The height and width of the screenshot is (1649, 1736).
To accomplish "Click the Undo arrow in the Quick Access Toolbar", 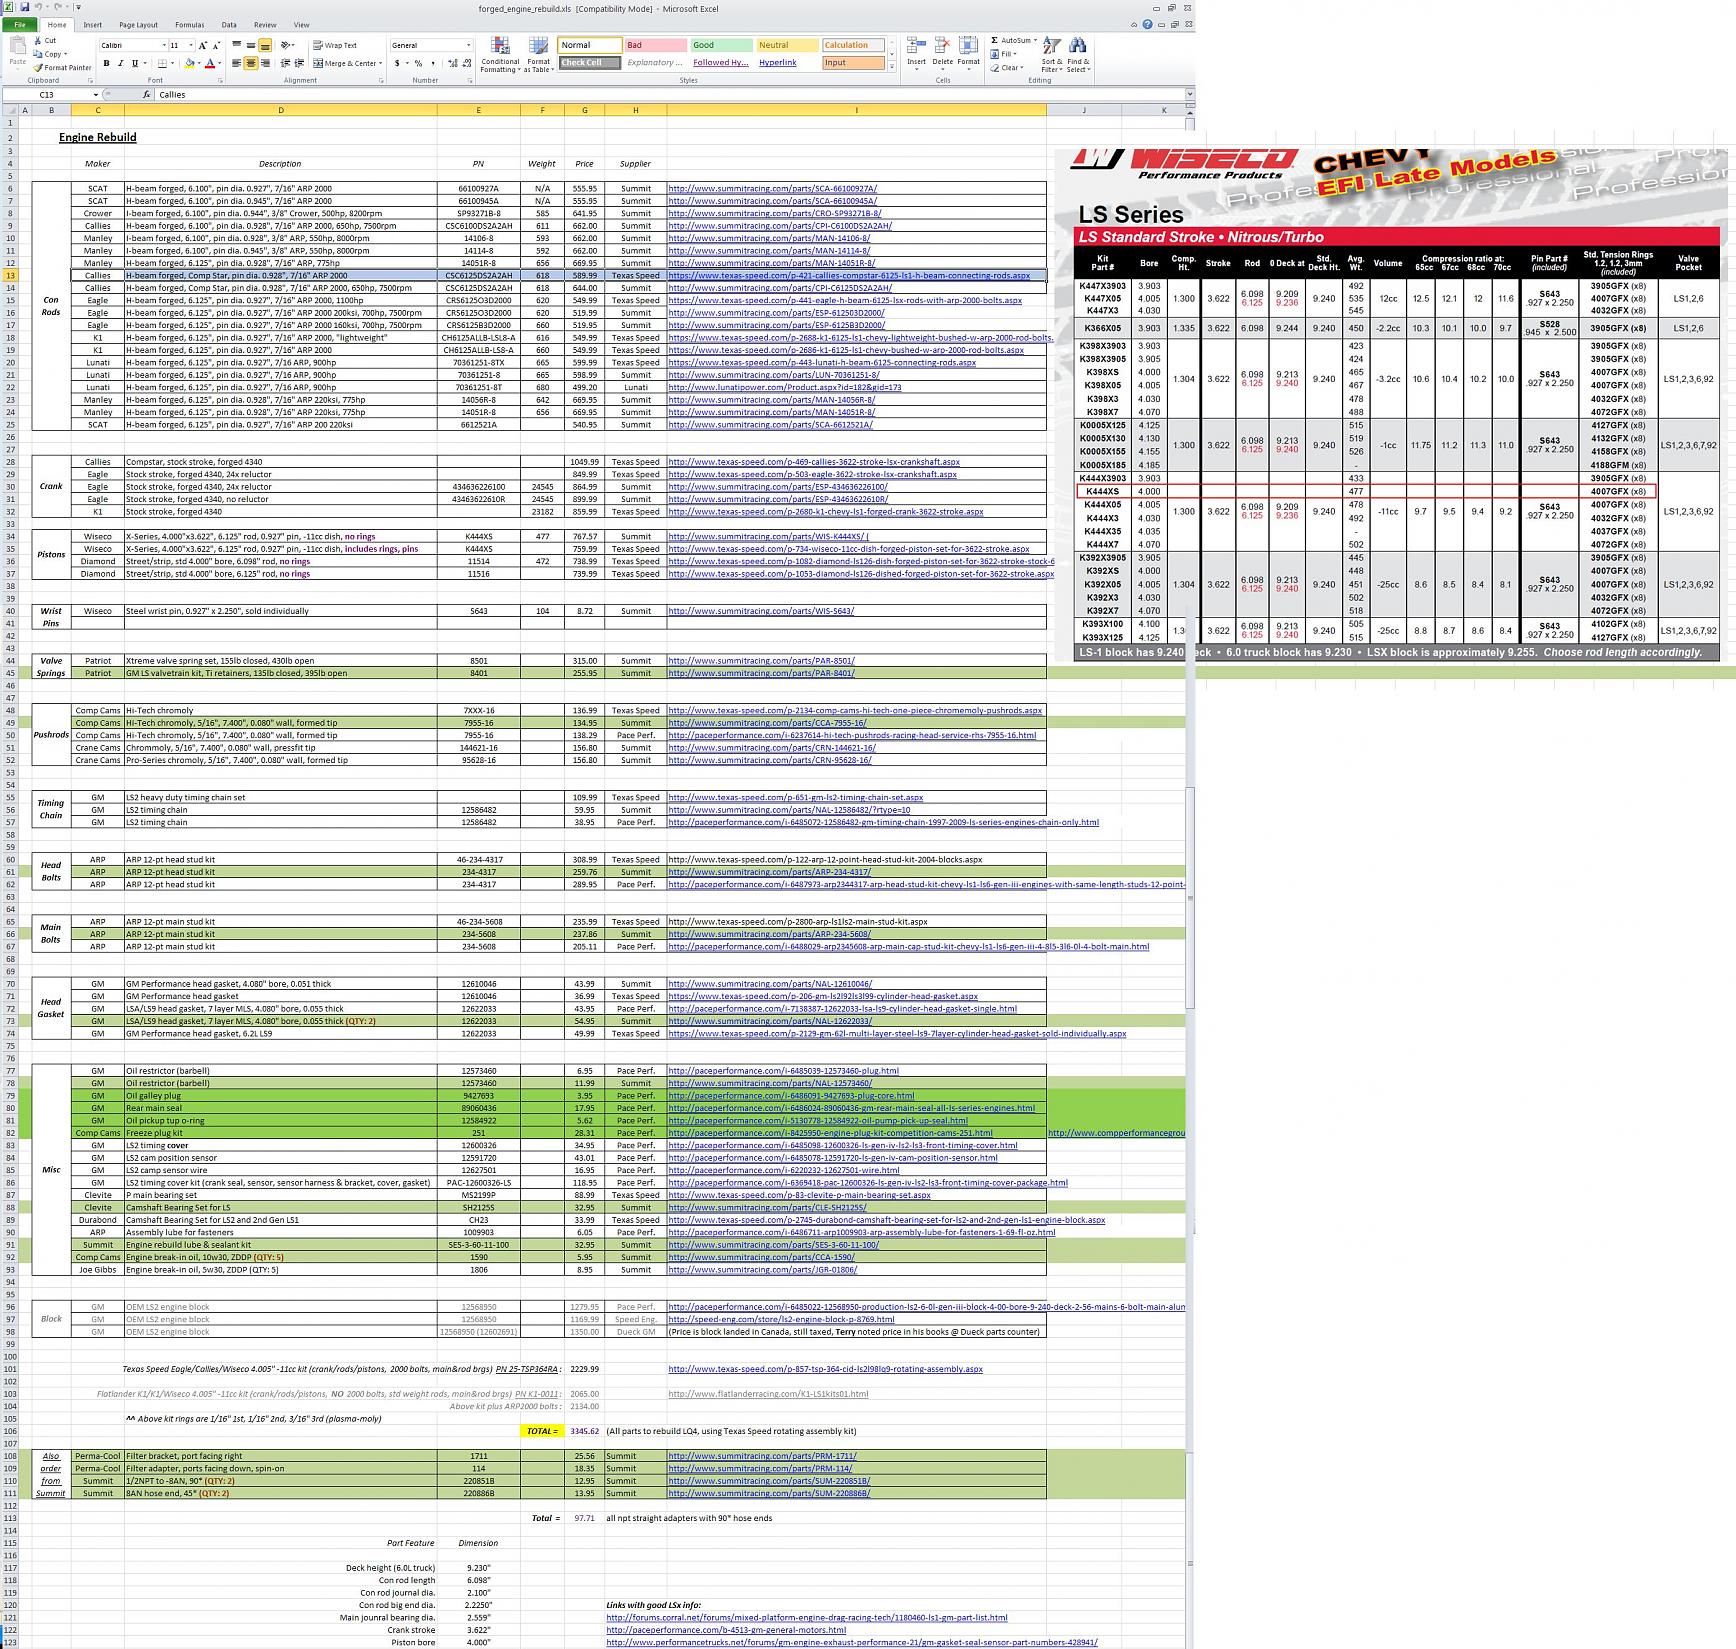I will [37, 7].
